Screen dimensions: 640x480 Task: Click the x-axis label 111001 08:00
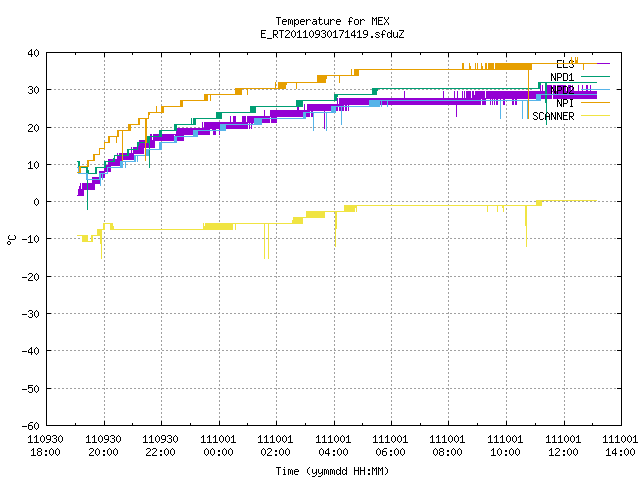pos(448,446)
